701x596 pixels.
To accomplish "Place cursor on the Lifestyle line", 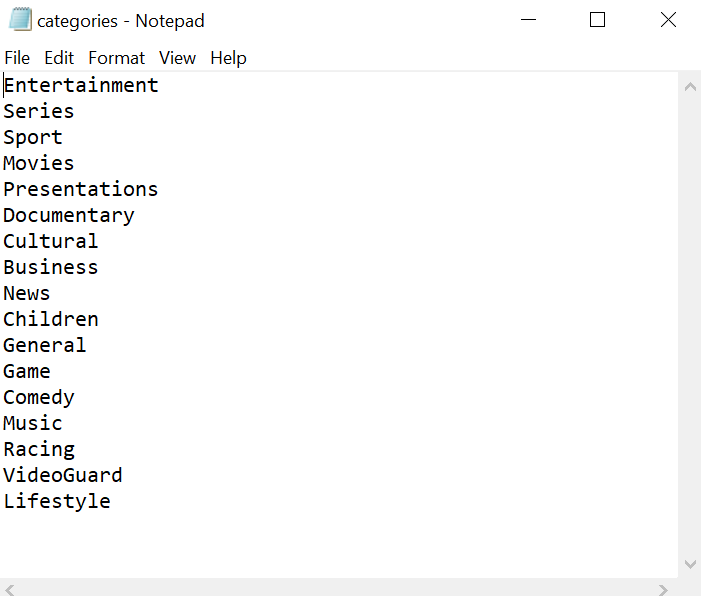I will 57,502.
